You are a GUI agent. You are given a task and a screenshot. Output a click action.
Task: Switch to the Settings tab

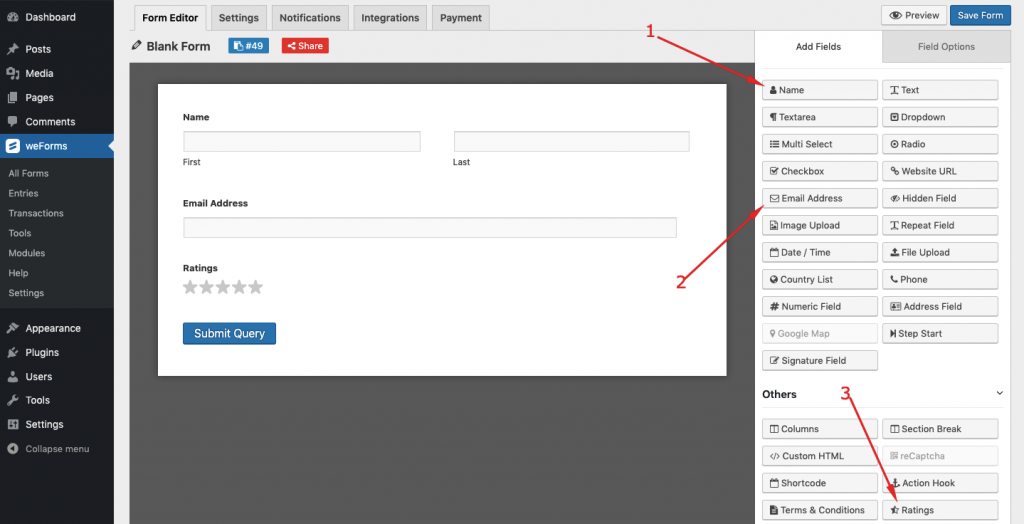pyautogui.click(x=238, y=18)
